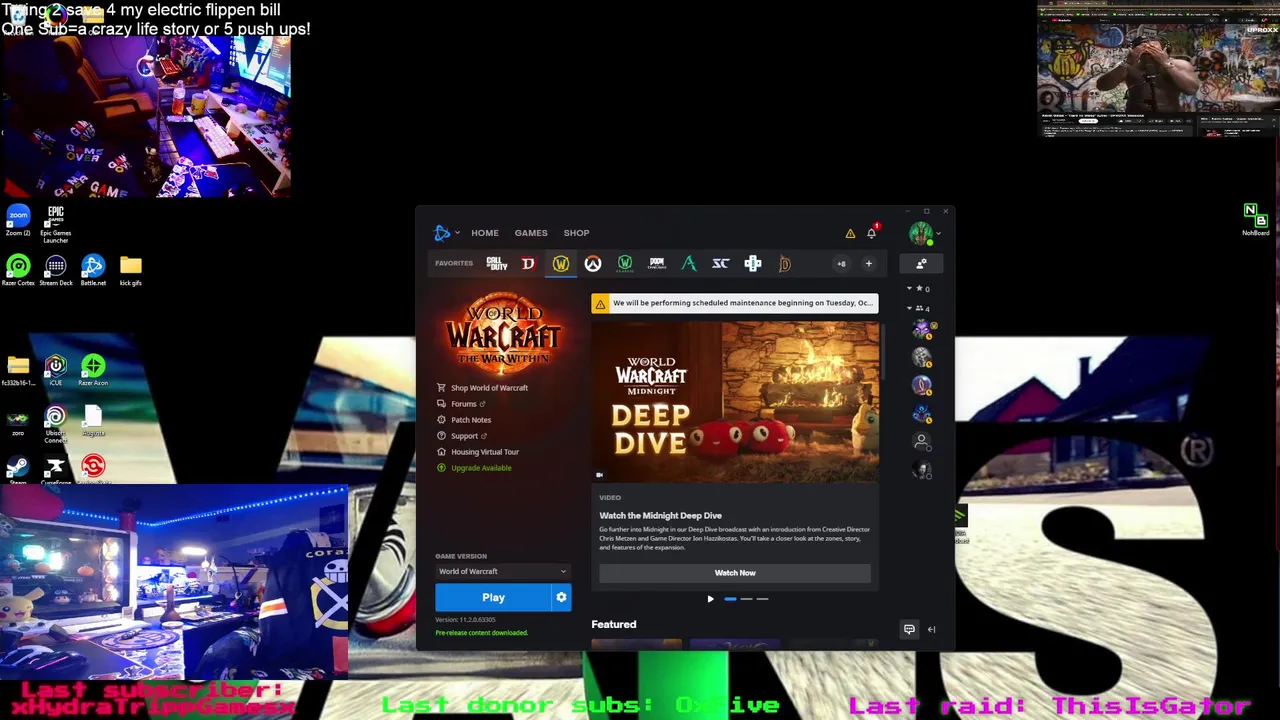Open Battle.net desktop shortcut
1280x720 pixels.
[x=93, y=270]
